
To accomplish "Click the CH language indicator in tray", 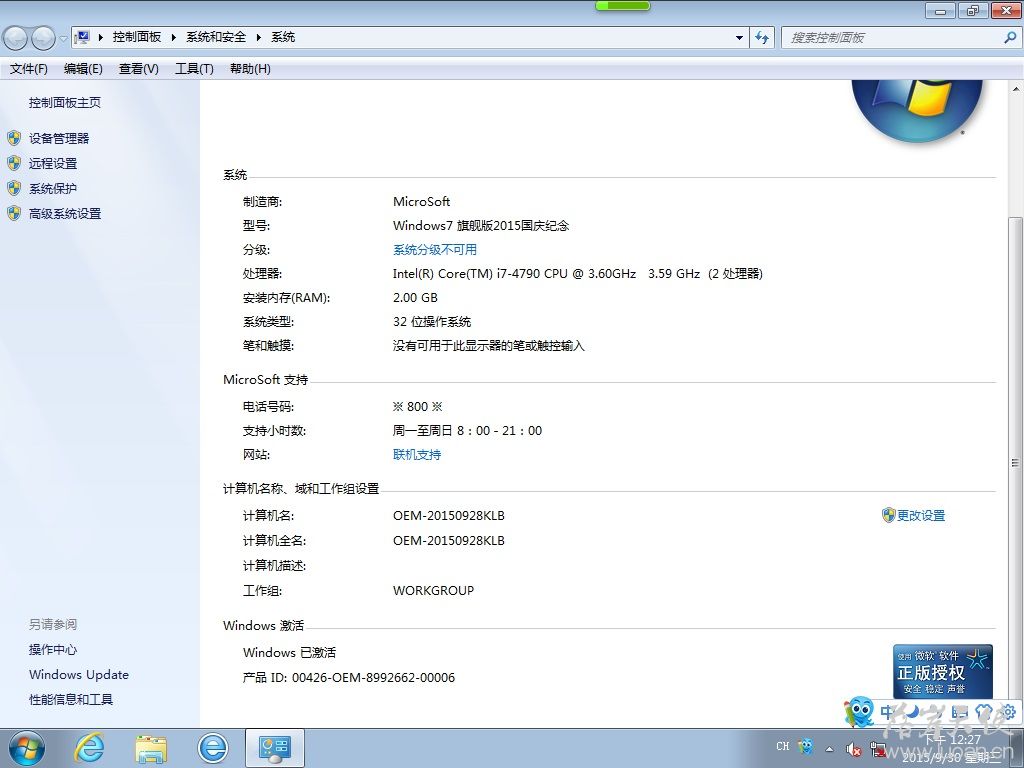I will (x=783, y=746).
